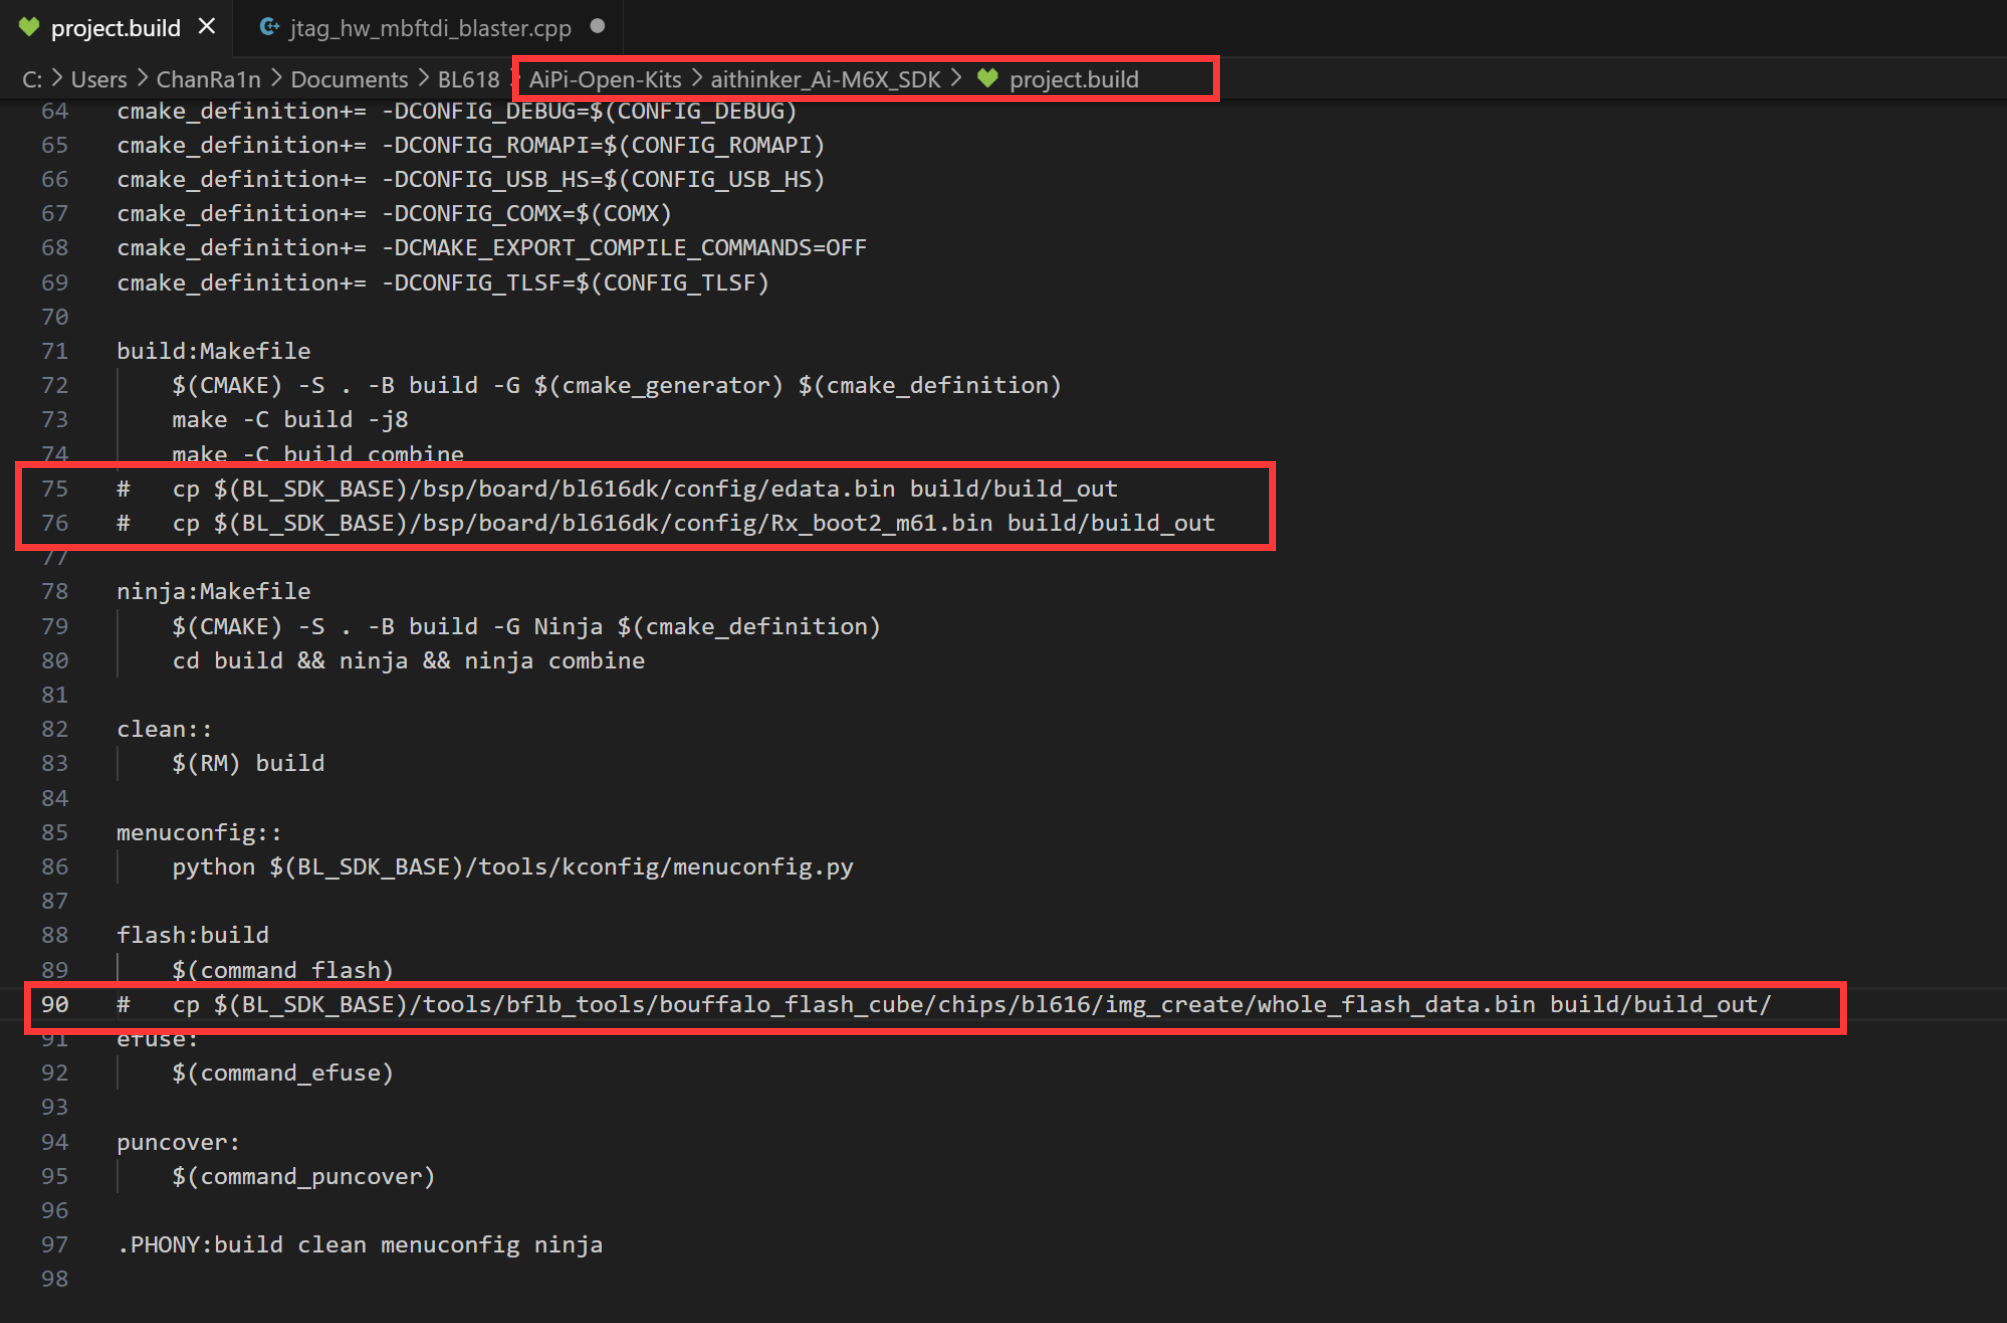Open AiPi-Open-Kits breadcrumb folder
This screenshot has width=2007, height=1323.
tap(605, 80)
